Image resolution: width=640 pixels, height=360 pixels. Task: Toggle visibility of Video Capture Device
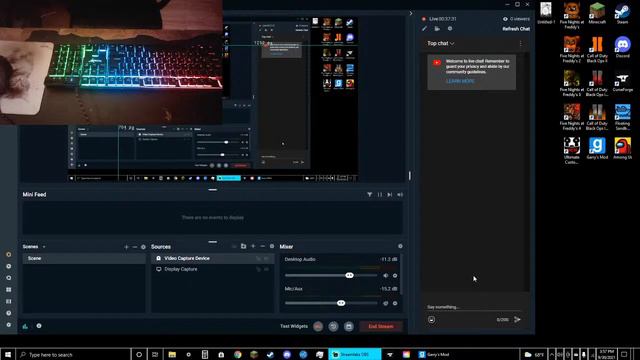[267, 258]
